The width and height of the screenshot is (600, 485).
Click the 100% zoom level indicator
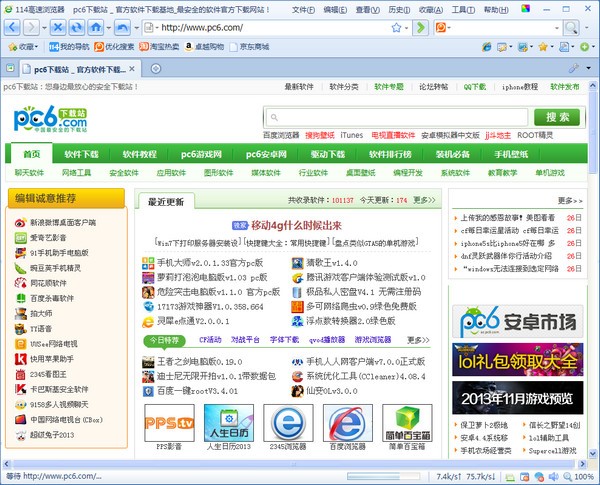(x=584, y=477)
